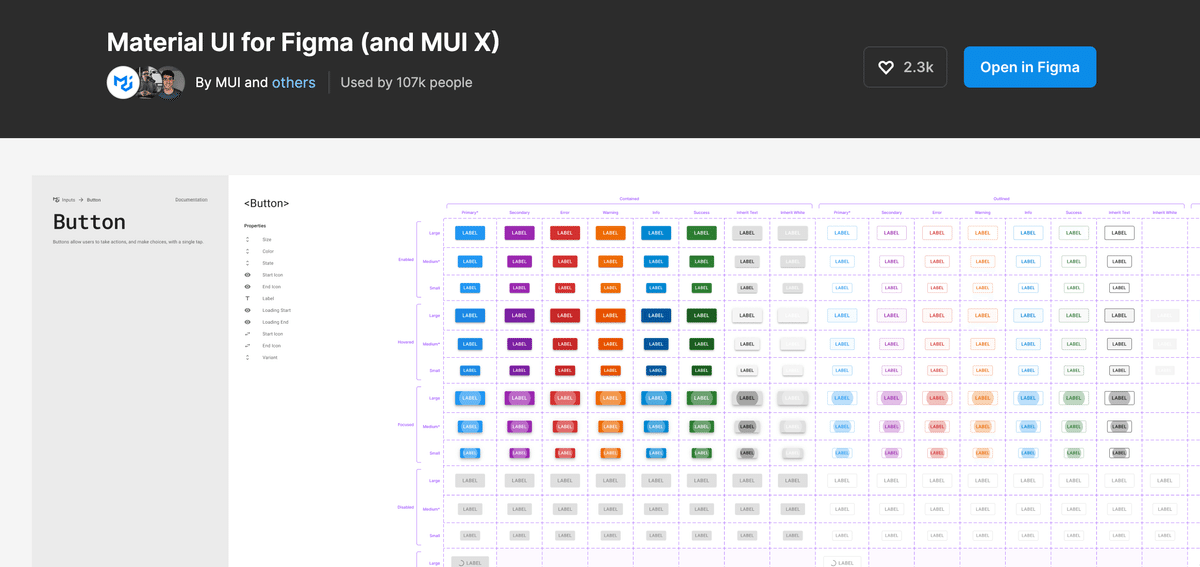
Task: Click the heart icon to like
Action: [x=885, y=67]
